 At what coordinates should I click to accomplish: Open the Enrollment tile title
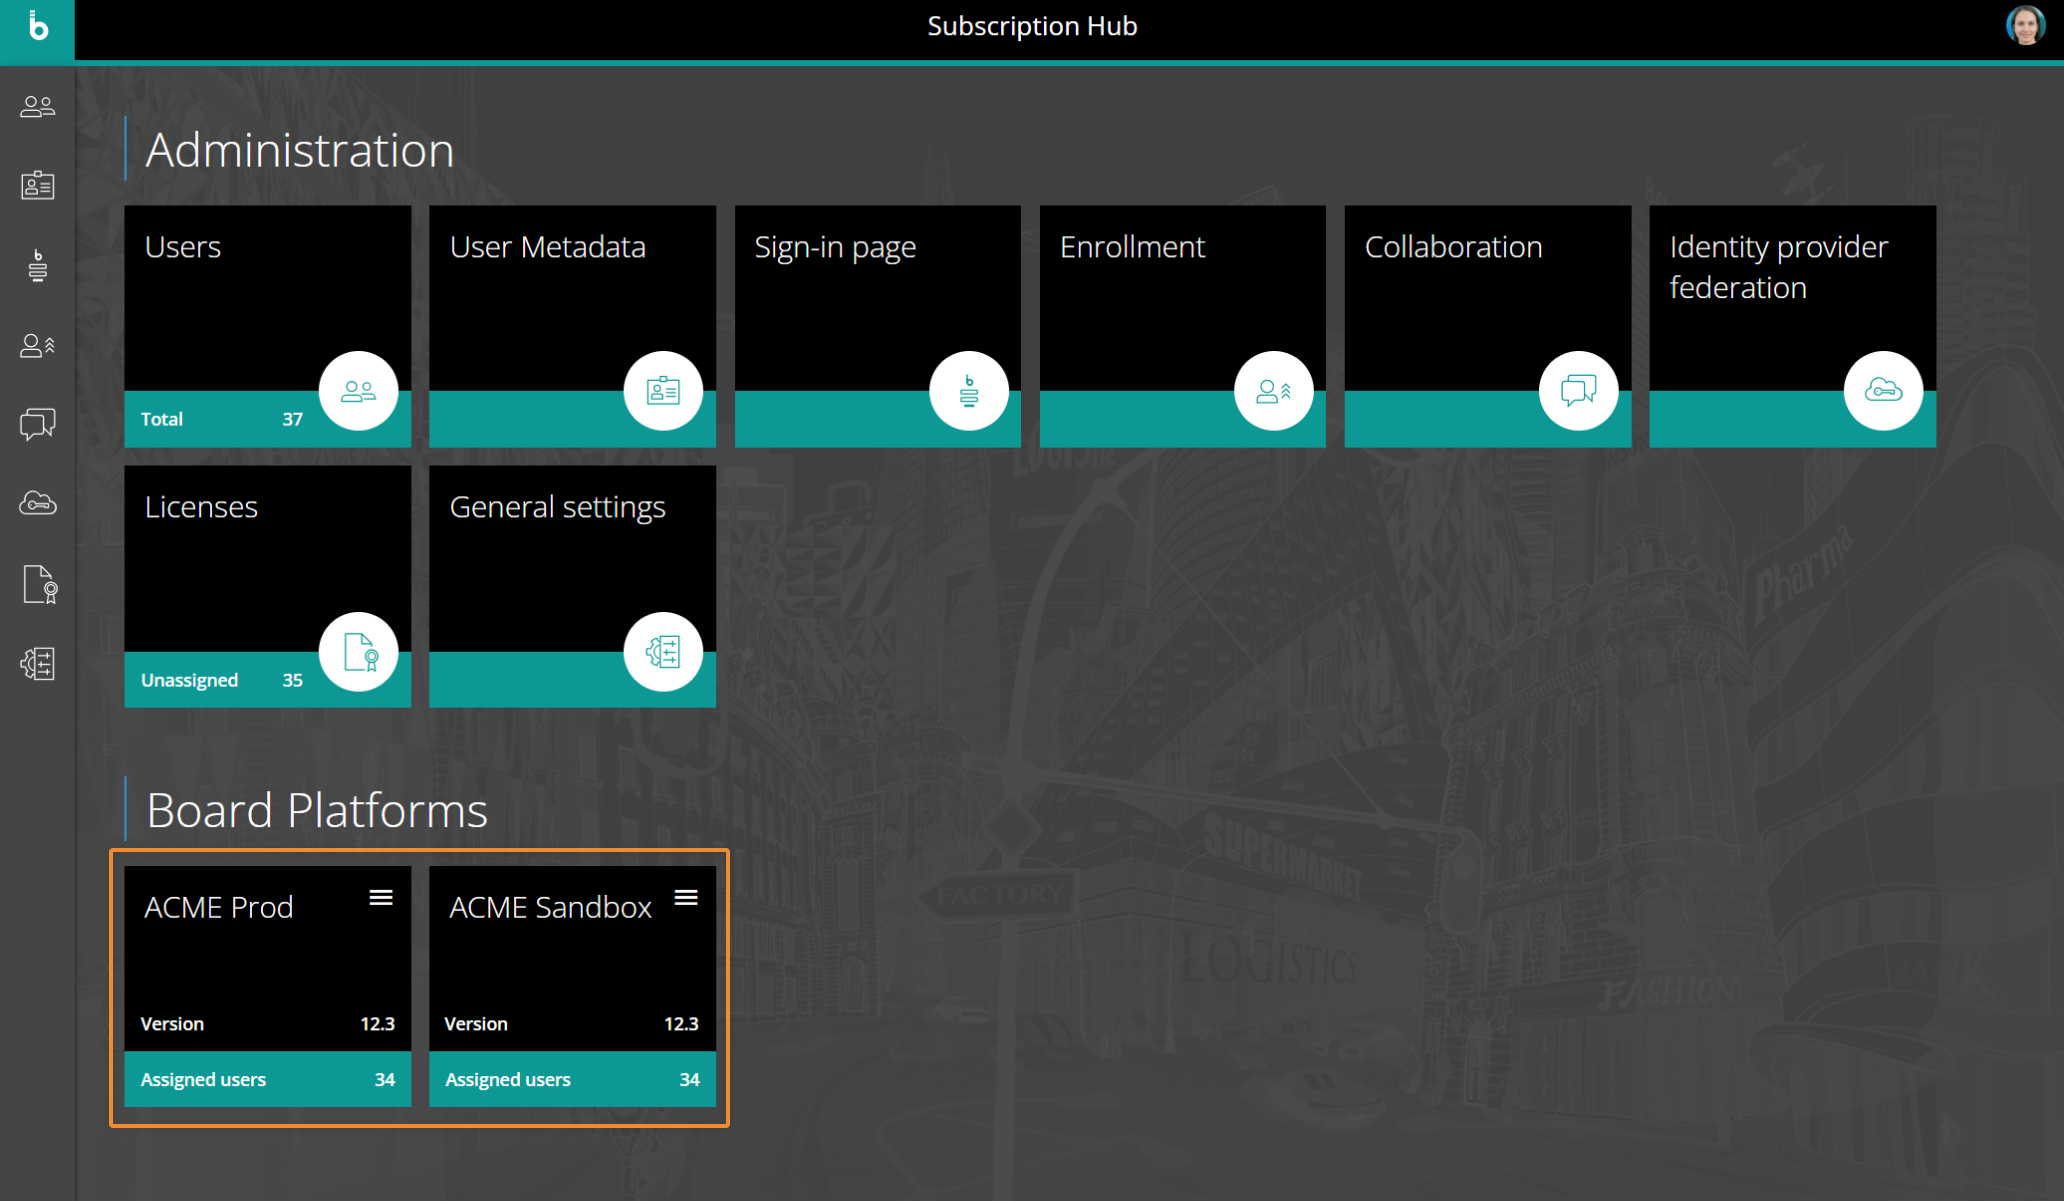point(1132,247)
